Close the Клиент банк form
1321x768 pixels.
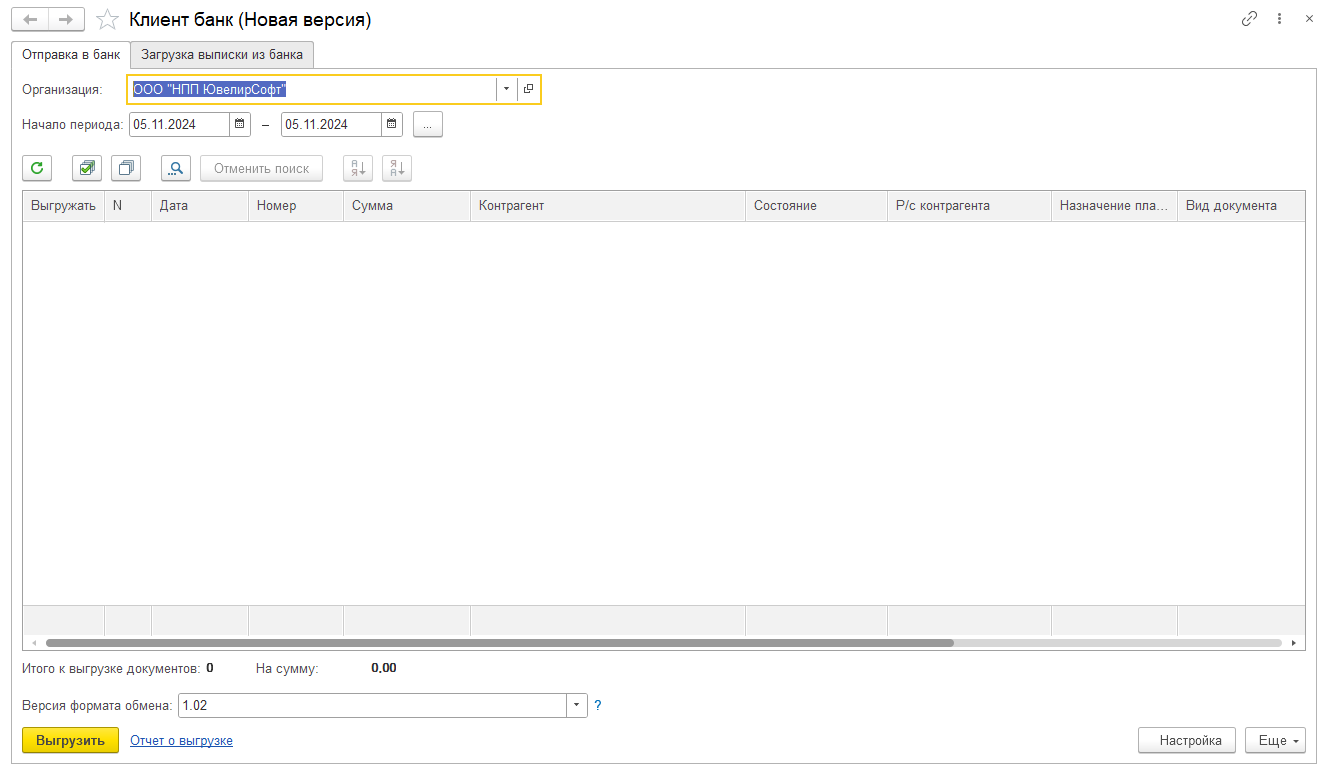1309,19
